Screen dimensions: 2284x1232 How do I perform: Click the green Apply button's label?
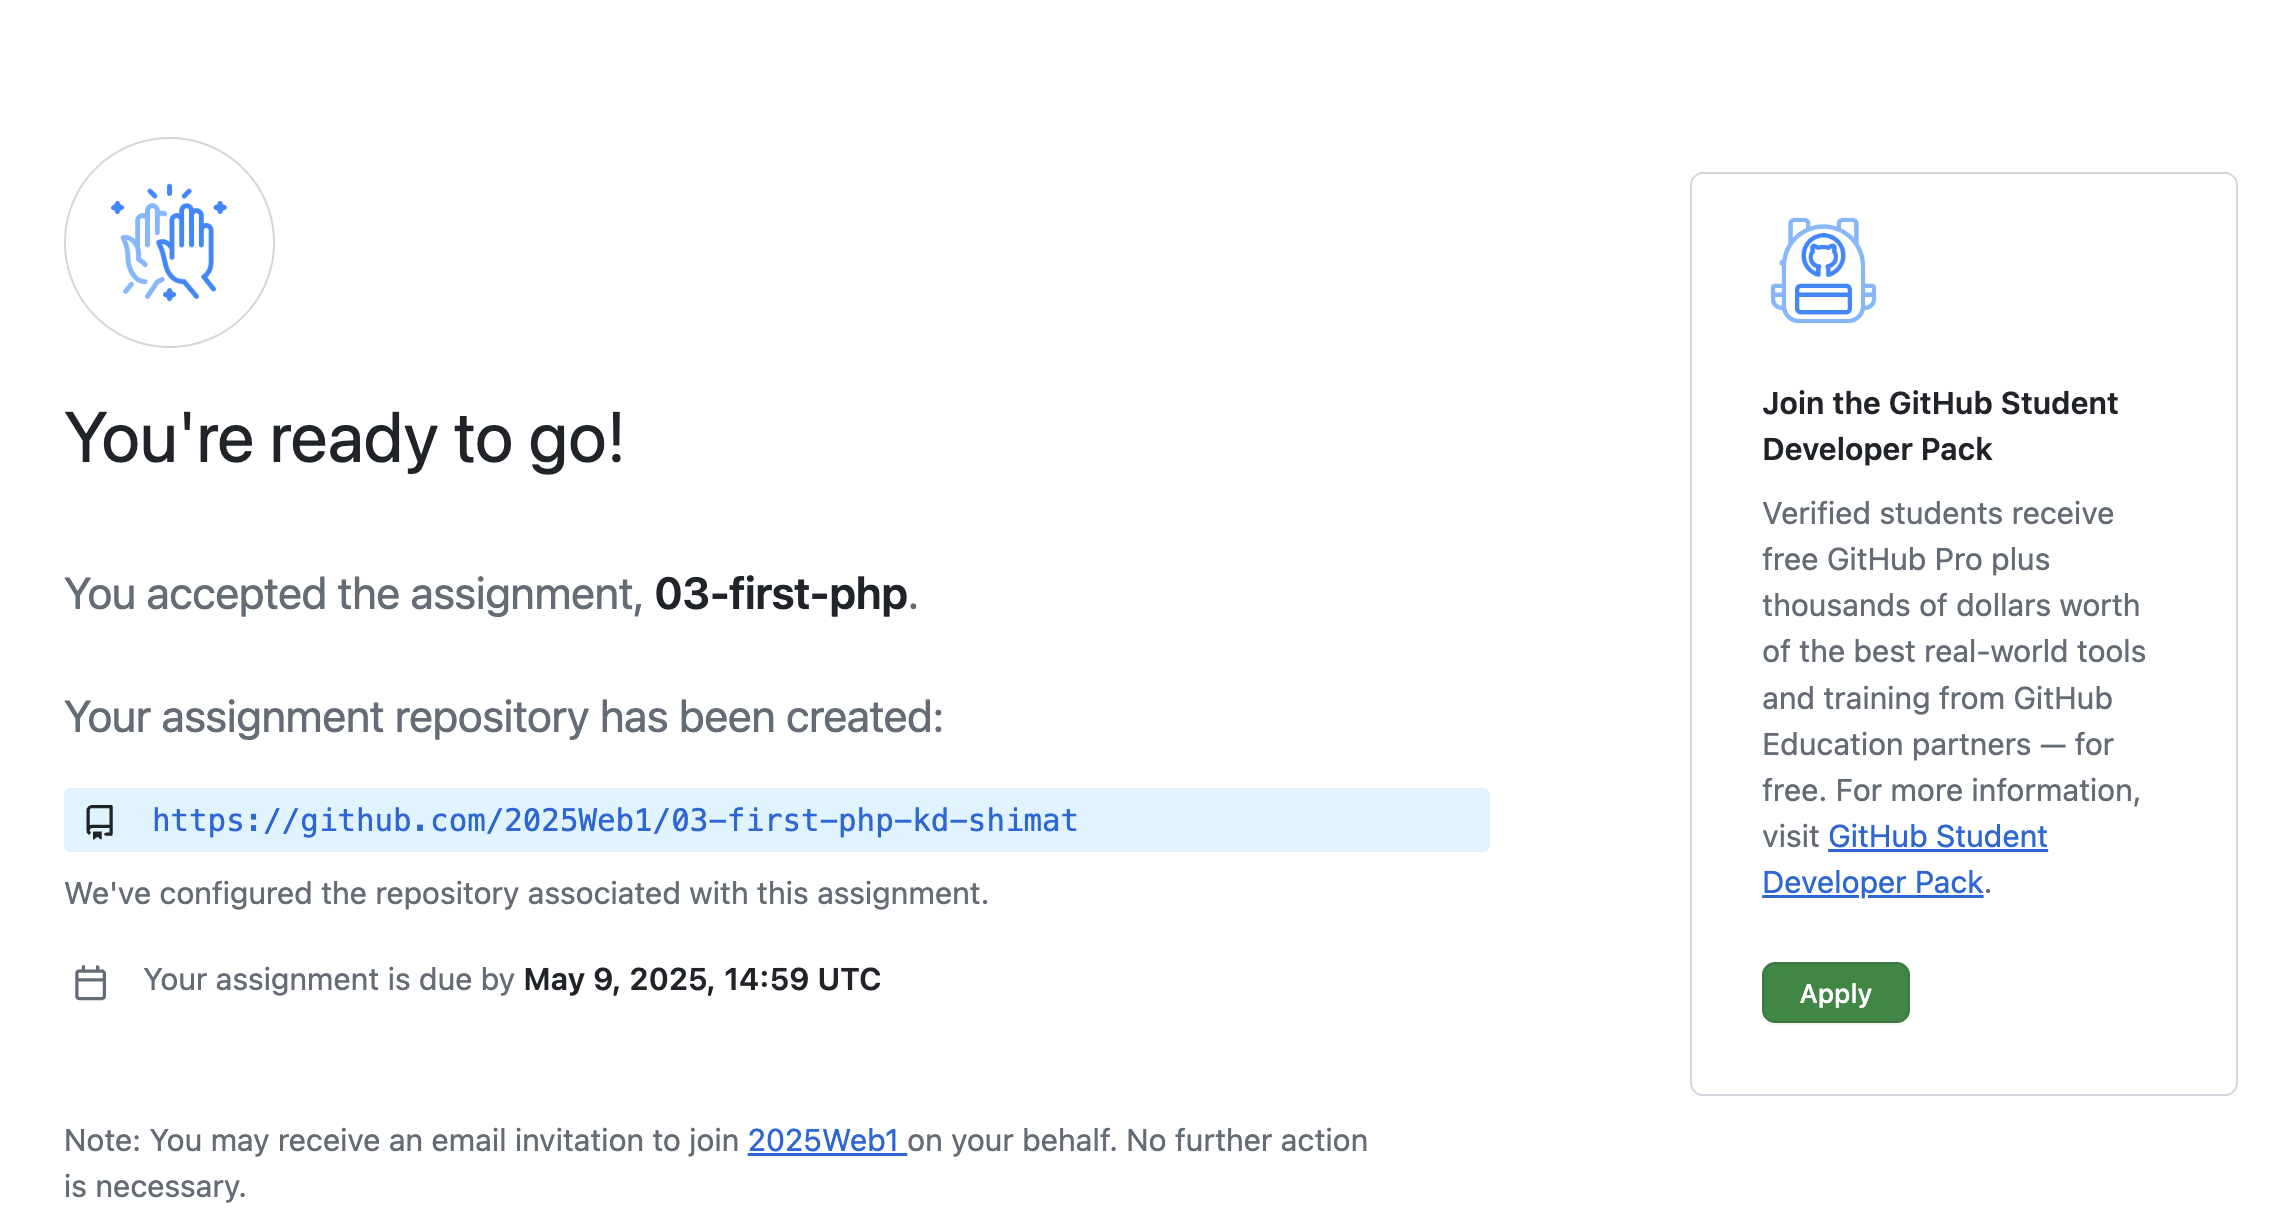(1834, 992)
